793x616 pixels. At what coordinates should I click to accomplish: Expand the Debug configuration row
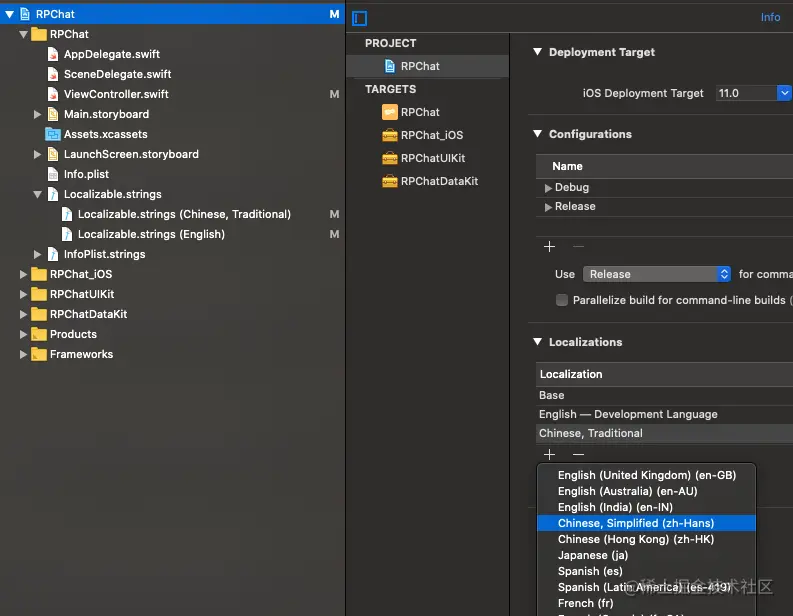548,188
